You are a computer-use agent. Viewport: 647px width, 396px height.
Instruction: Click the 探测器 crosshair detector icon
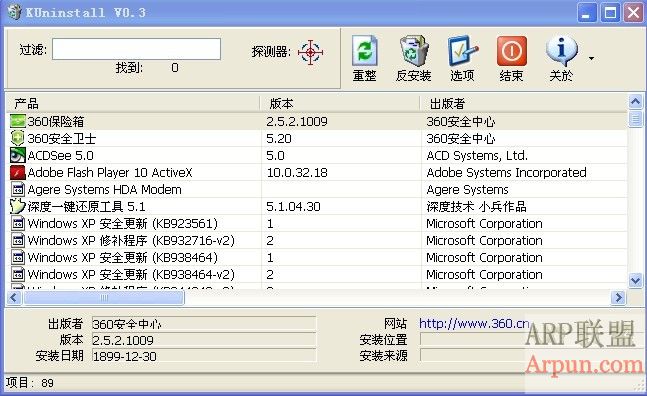310,52
